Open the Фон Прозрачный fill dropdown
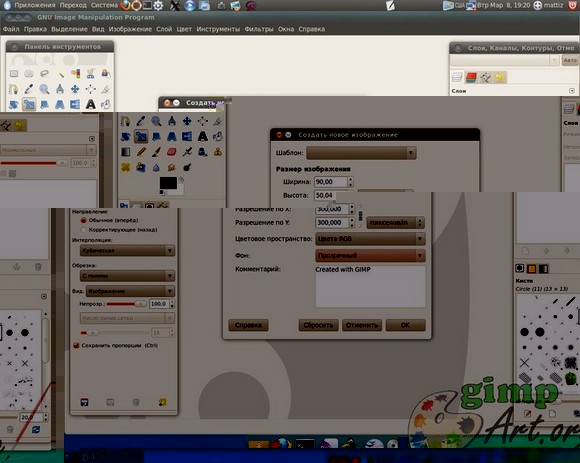 pos(370,256)
